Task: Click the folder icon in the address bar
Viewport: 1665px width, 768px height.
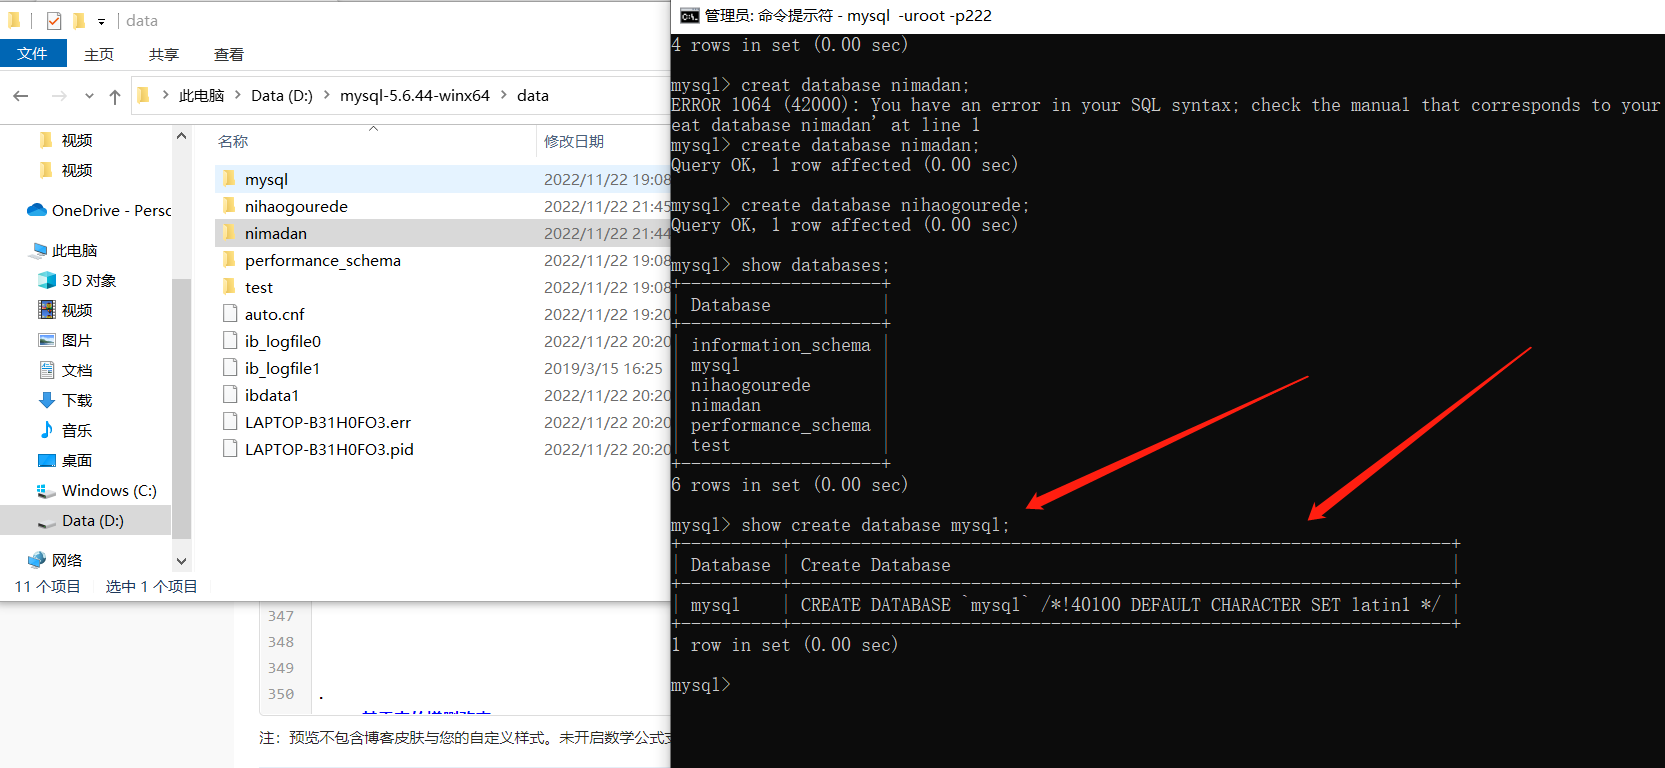Action: point(144,95)
